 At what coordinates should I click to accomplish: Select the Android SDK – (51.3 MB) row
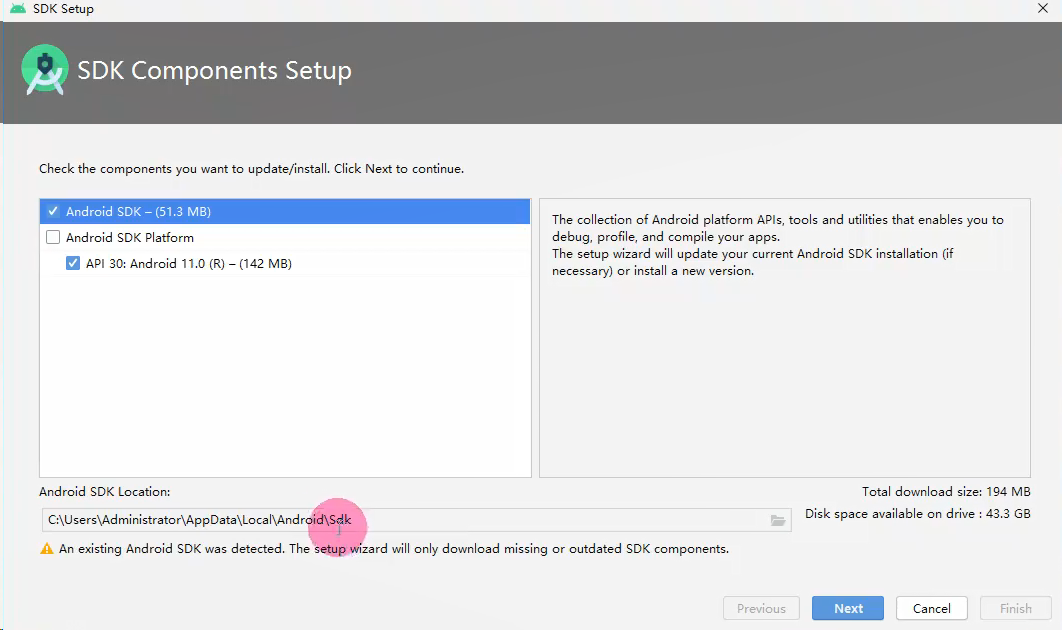[x=284, y=211]
